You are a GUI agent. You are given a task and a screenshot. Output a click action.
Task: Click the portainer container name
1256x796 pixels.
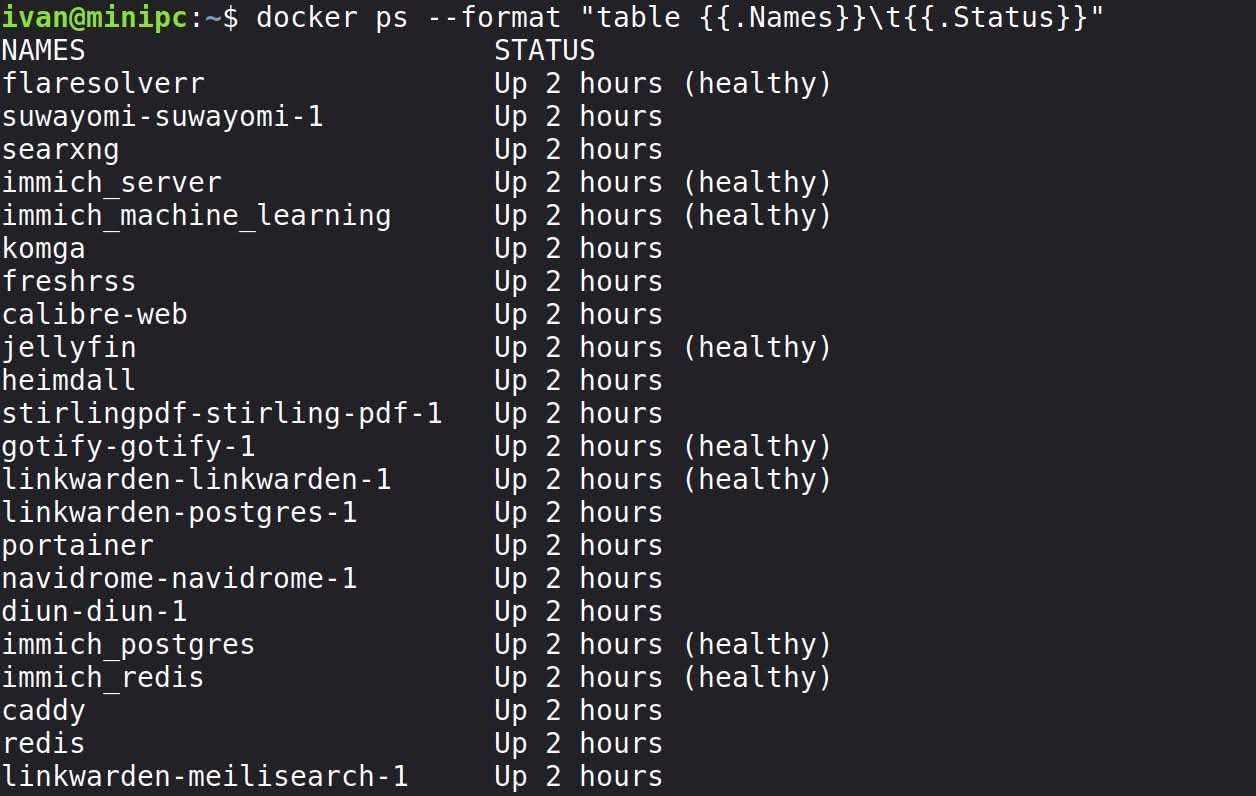[77, 545]
